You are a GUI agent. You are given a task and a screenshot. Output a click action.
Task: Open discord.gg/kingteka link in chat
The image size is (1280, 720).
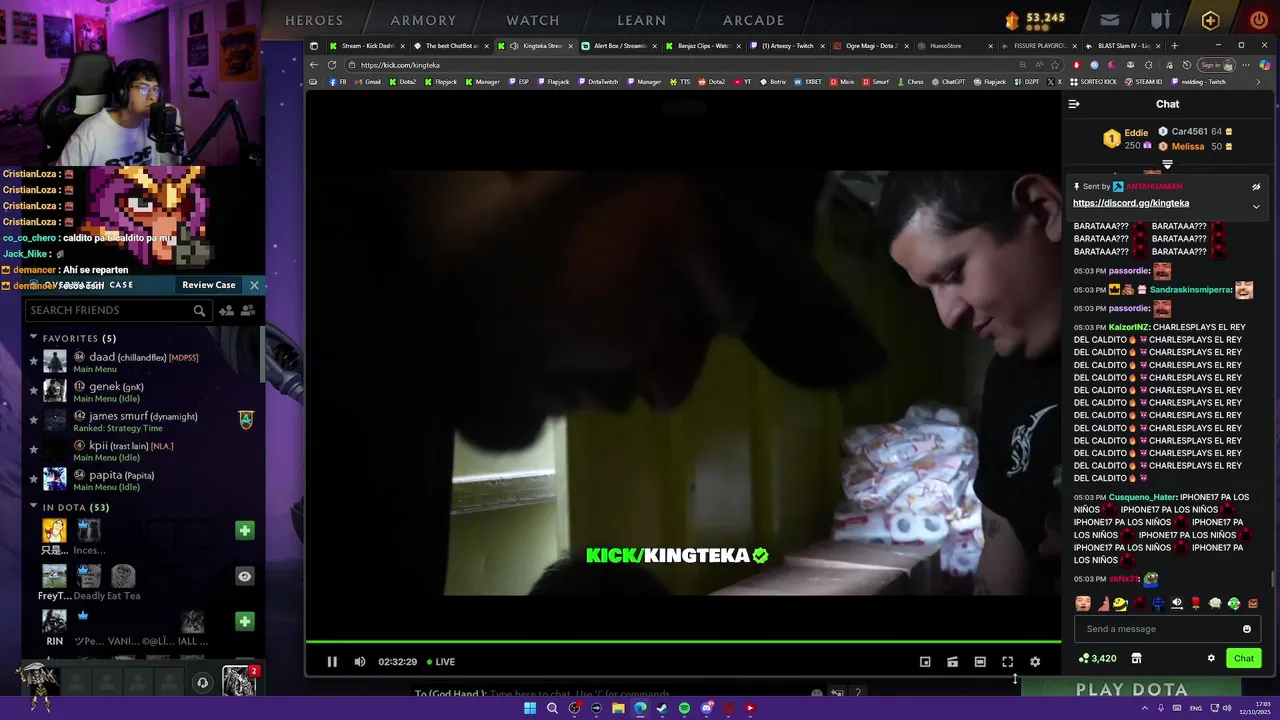click(1131, 203)
